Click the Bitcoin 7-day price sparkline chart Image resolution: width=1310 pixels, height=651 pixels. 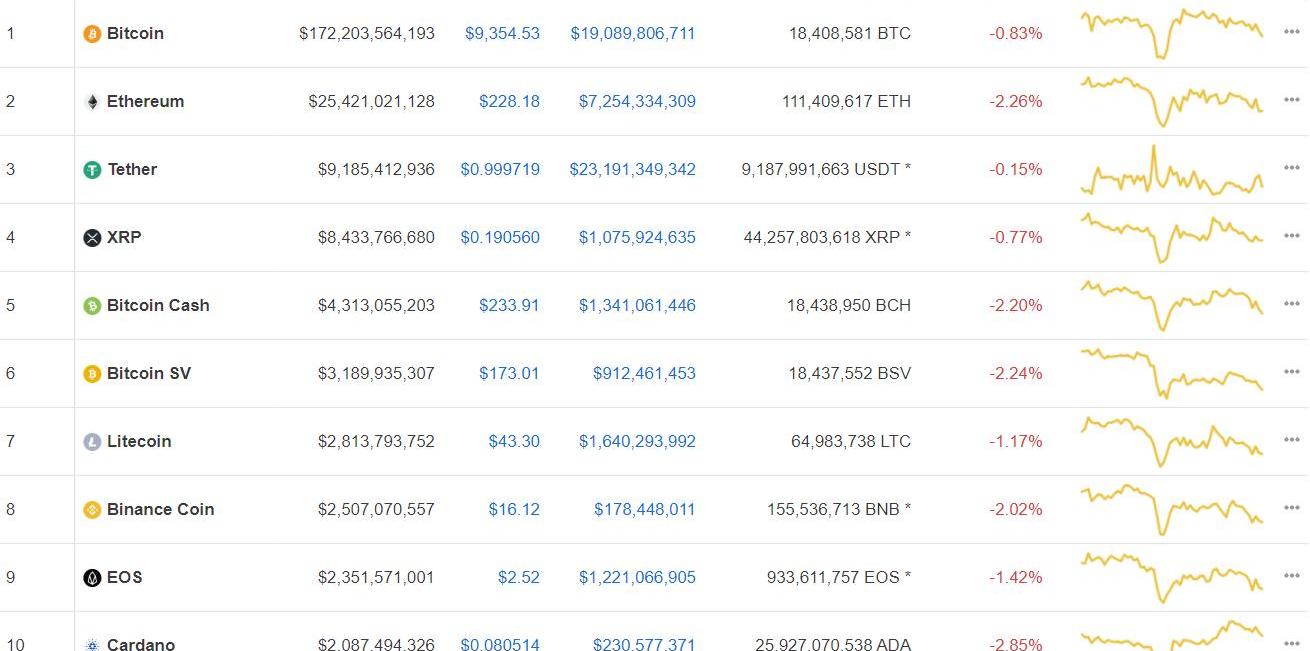tap(1171, 33)
